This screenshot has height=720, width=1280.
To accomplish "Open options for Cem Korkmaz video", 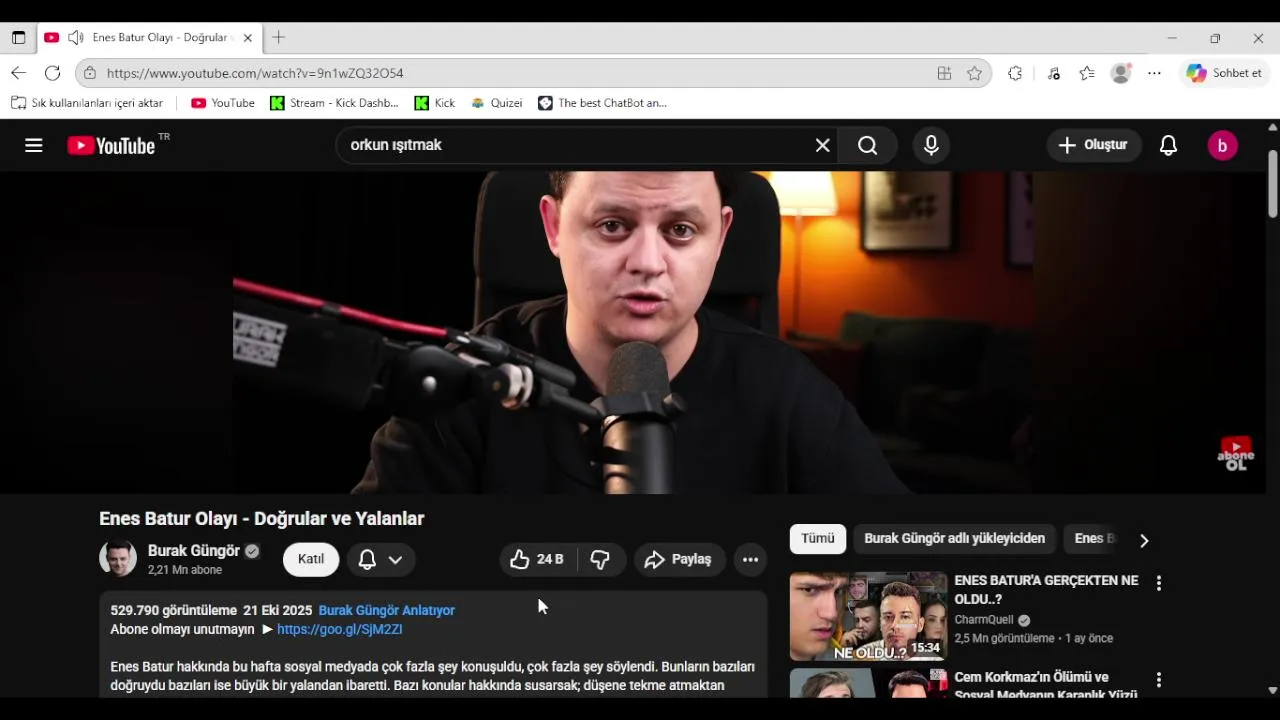I will 1159,680.
